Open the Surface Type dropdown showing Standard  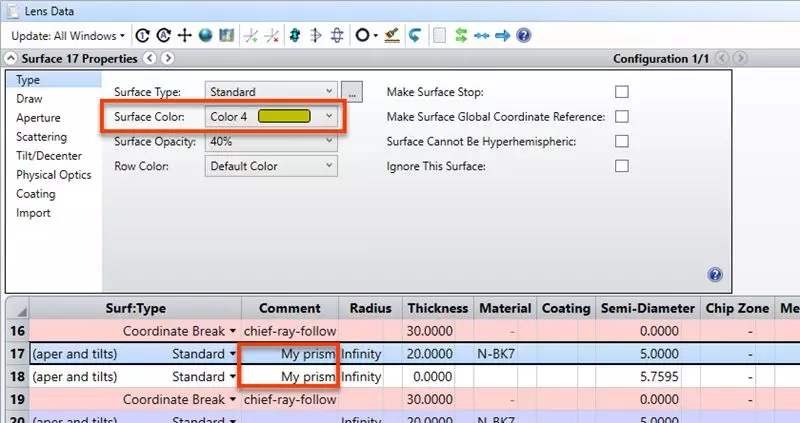point(271,92)
